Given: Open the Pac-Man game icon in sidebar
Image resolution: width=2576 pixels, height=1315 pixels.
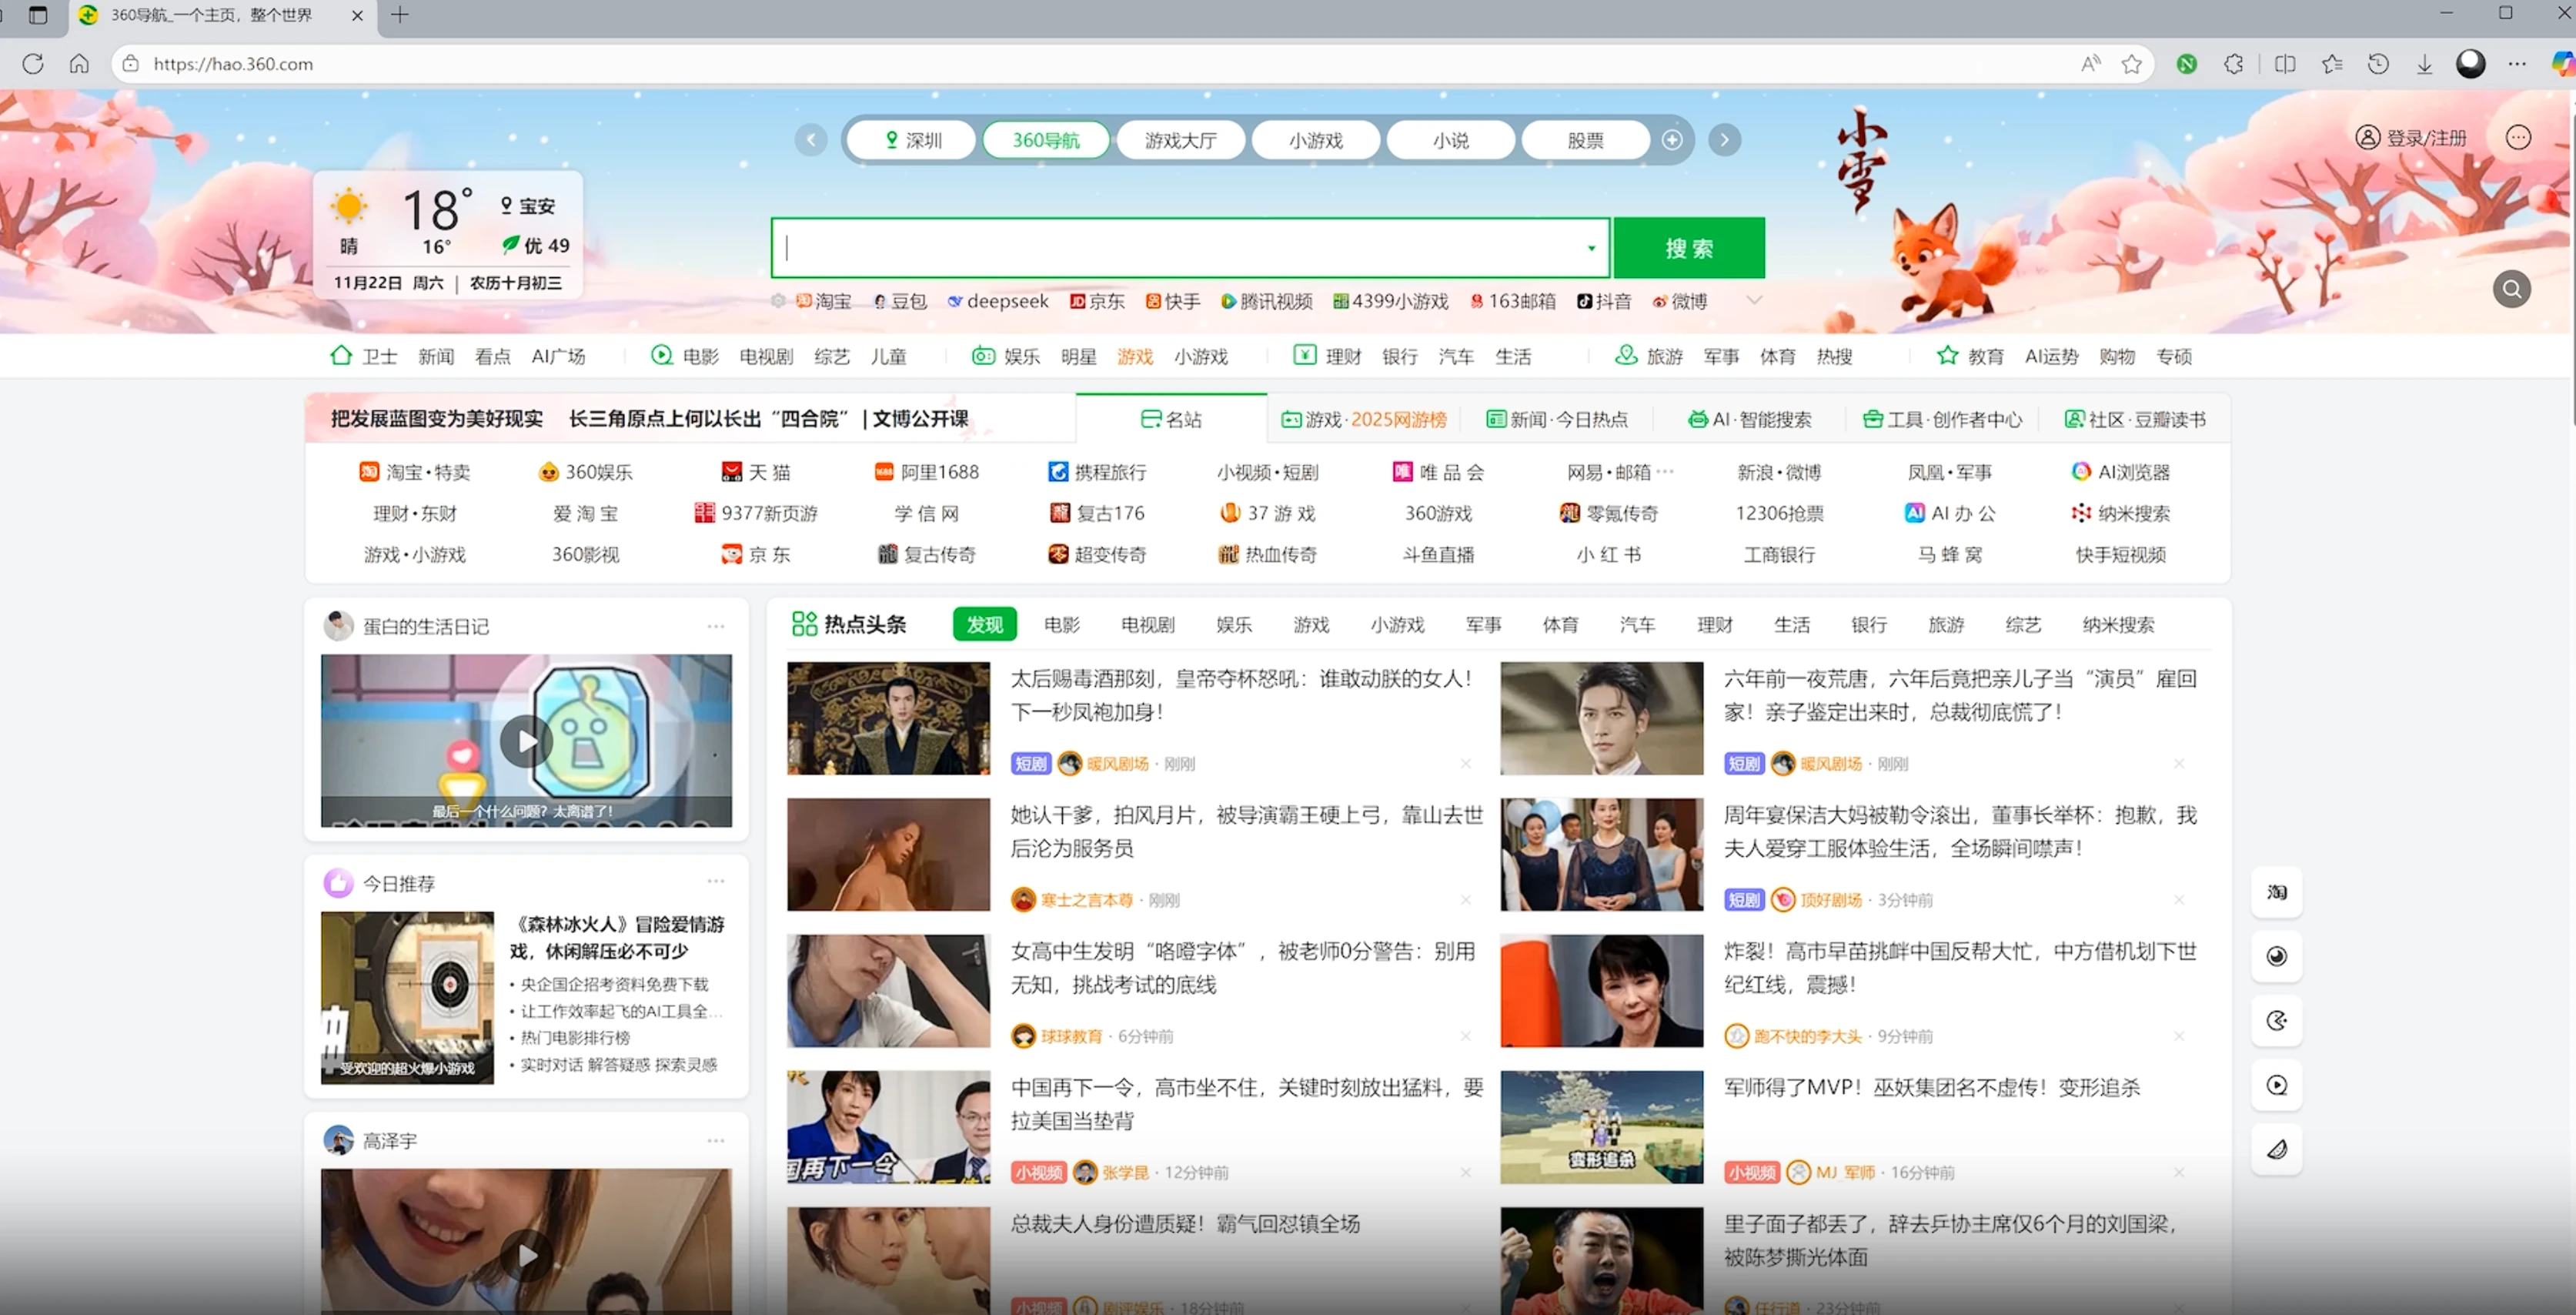Looking at the screenshot, I should point(2276,1020).
